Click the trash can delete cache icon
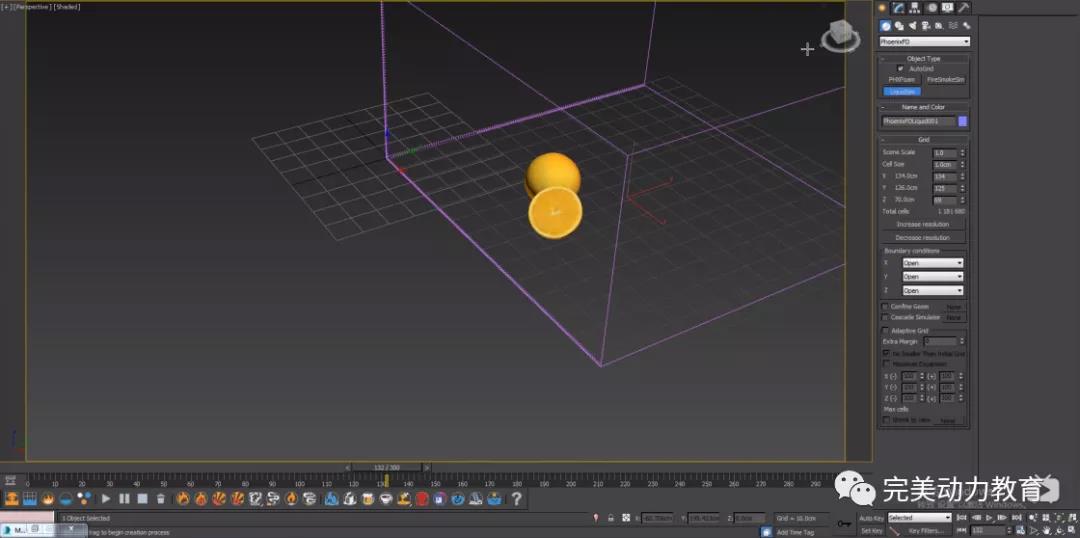 (161, 498)
